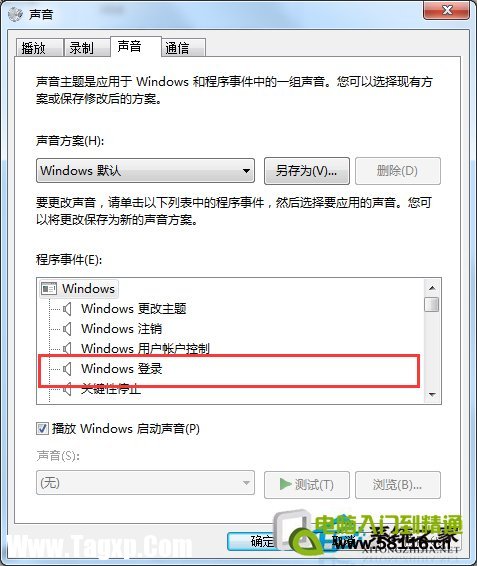Click the sound dialog title bar icon
This screenshot has height=566, width=477.
(x=15, y=14)
